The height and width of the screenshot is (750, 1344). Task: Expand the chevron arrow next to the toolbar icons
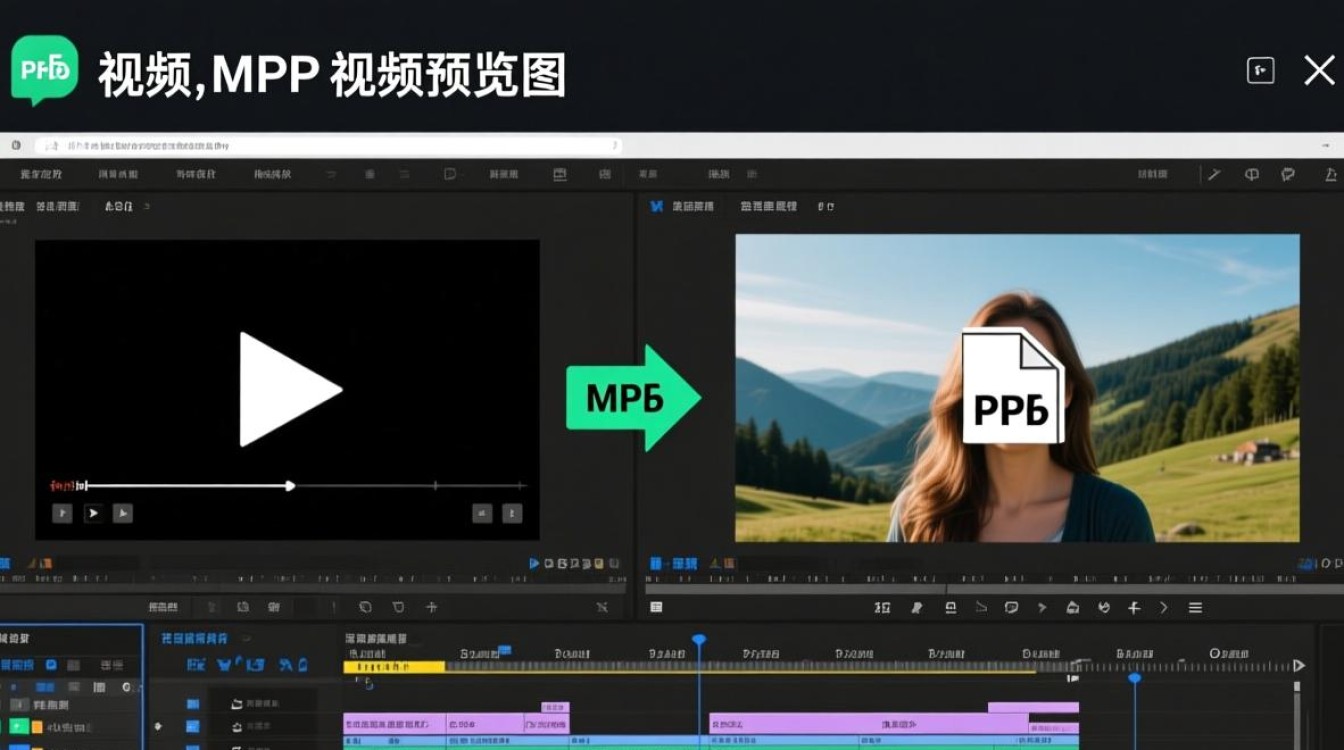(x=1162, y=607)
